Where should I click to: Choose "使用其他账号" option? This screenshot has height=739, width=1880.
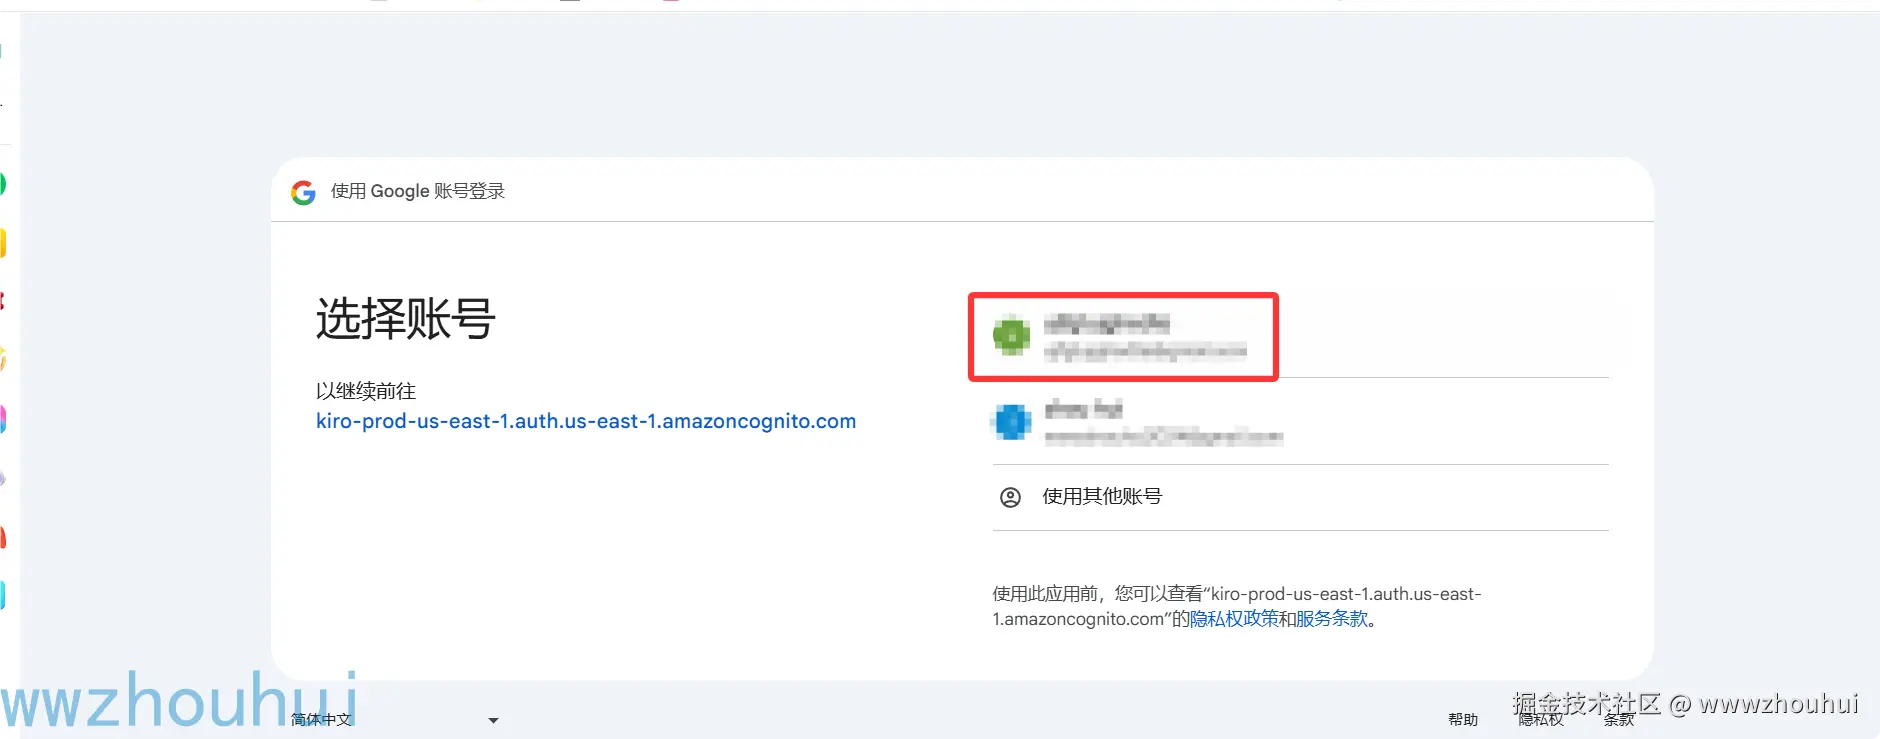click(x=1300, y=497)
